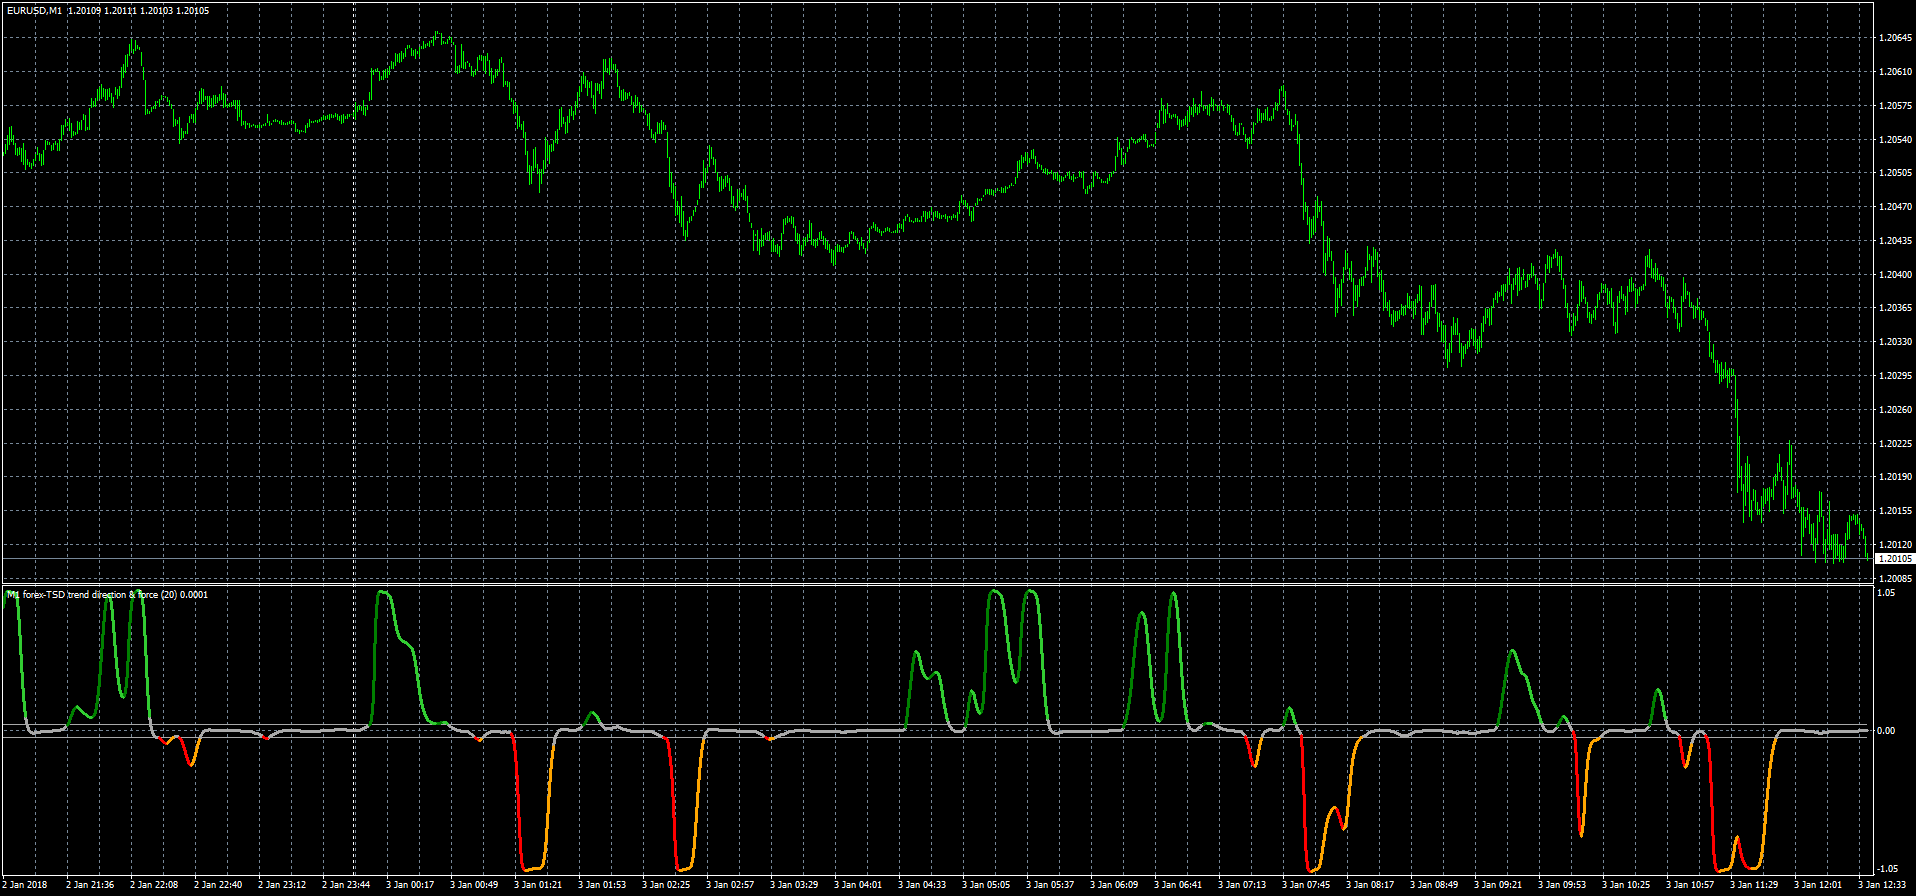Click the 3 Jan 04:01 time label
Viewport: 1916px width, 896px height.
coord(858,885)
